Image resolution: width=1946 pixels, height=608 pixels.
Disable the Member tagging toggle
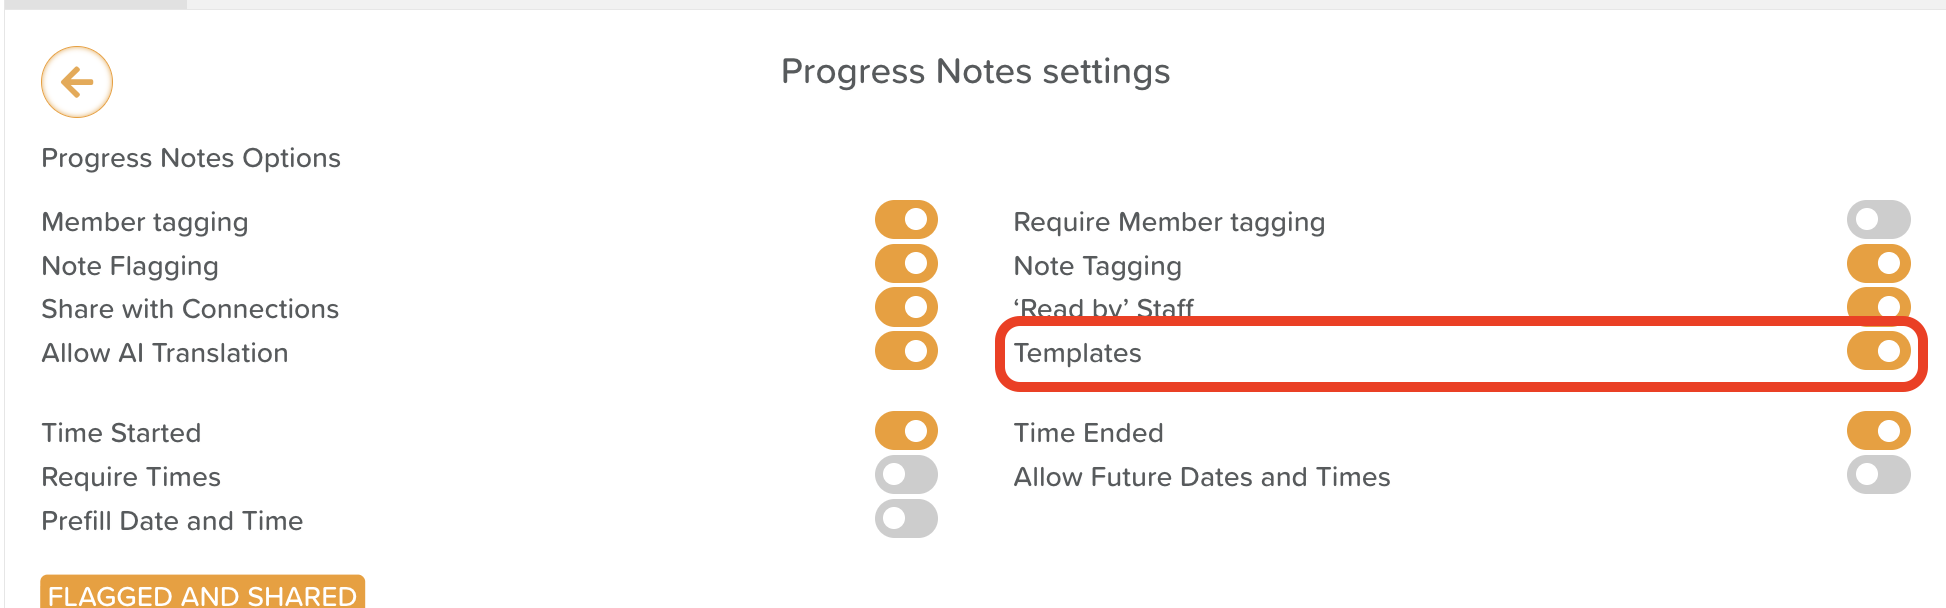click(x=906, y=220)
